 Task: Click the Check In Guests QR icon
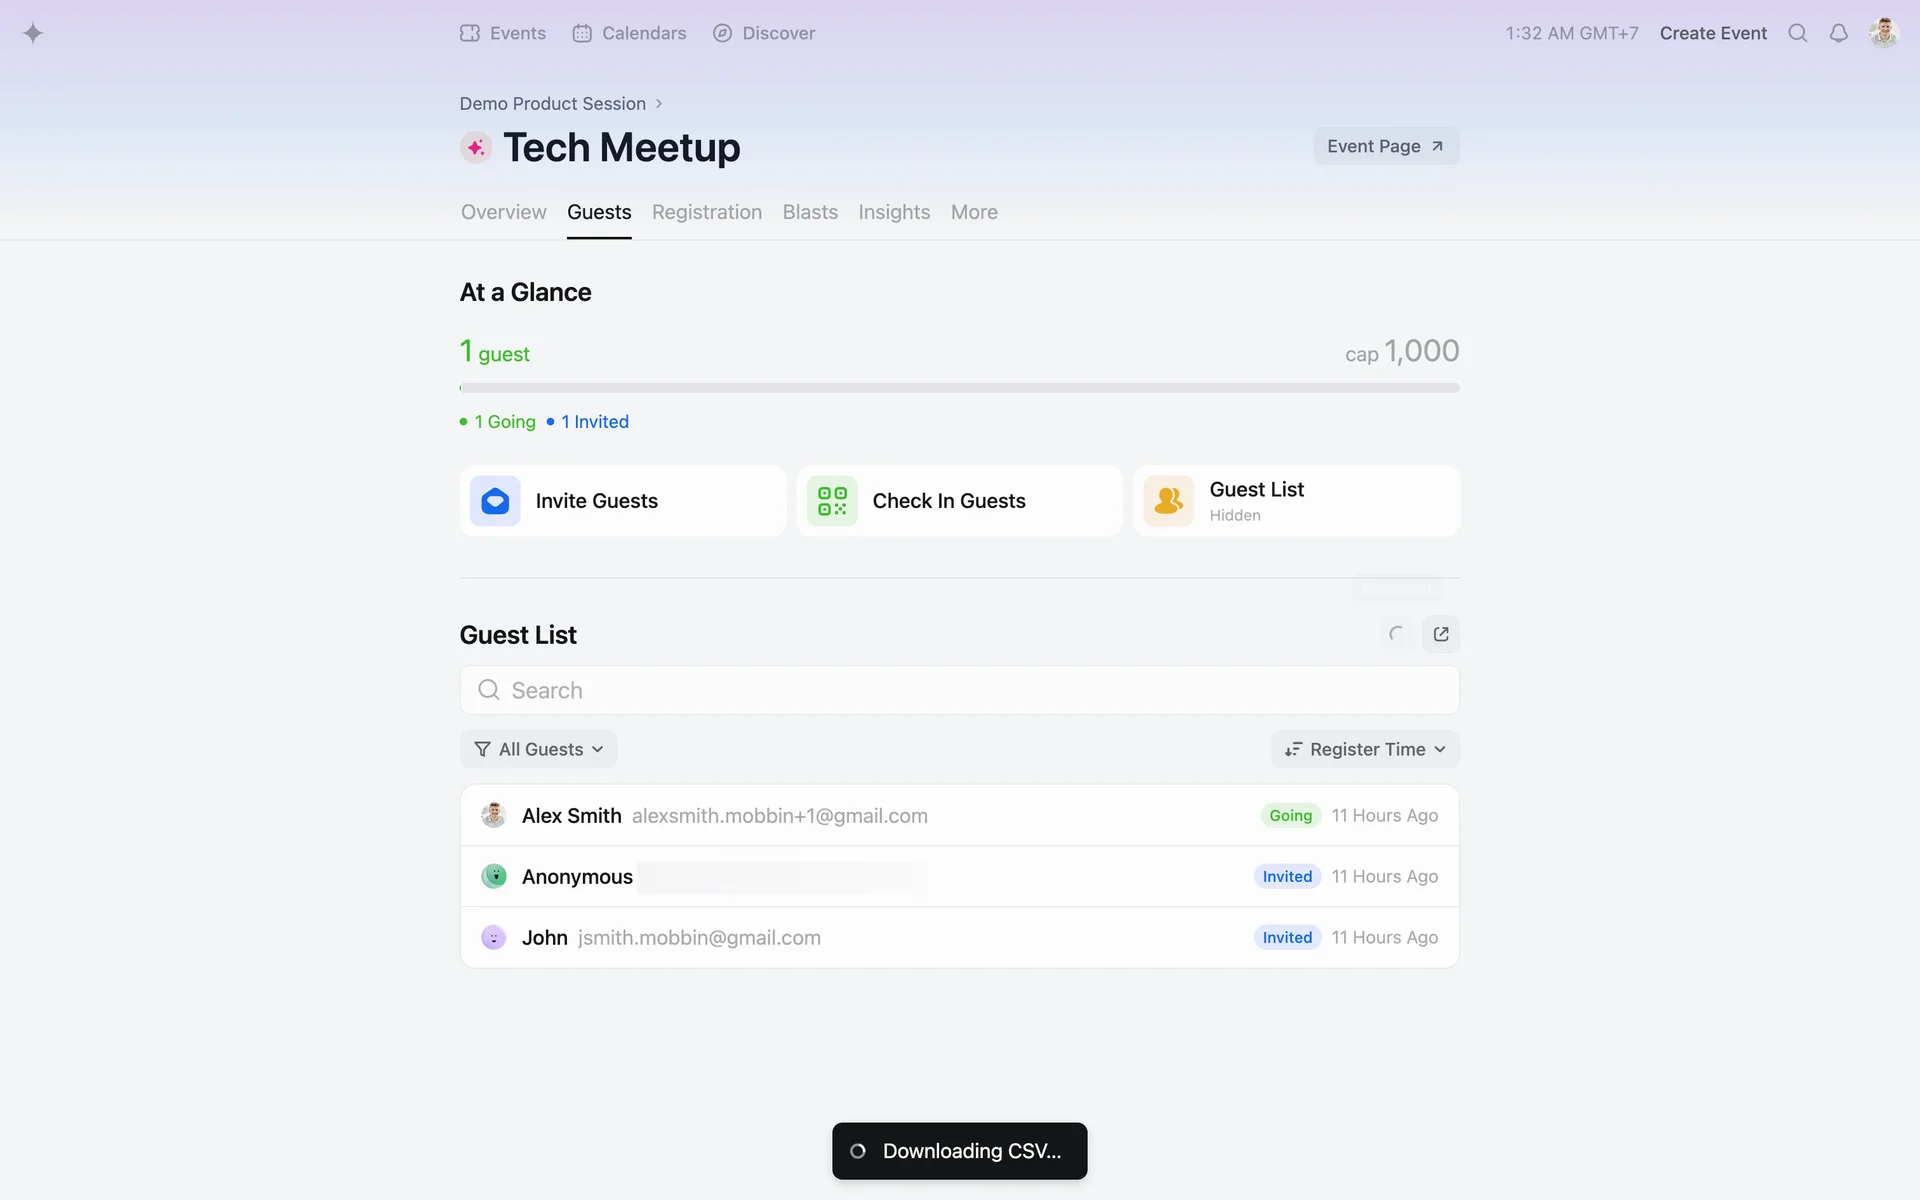(x=832, y=501)
